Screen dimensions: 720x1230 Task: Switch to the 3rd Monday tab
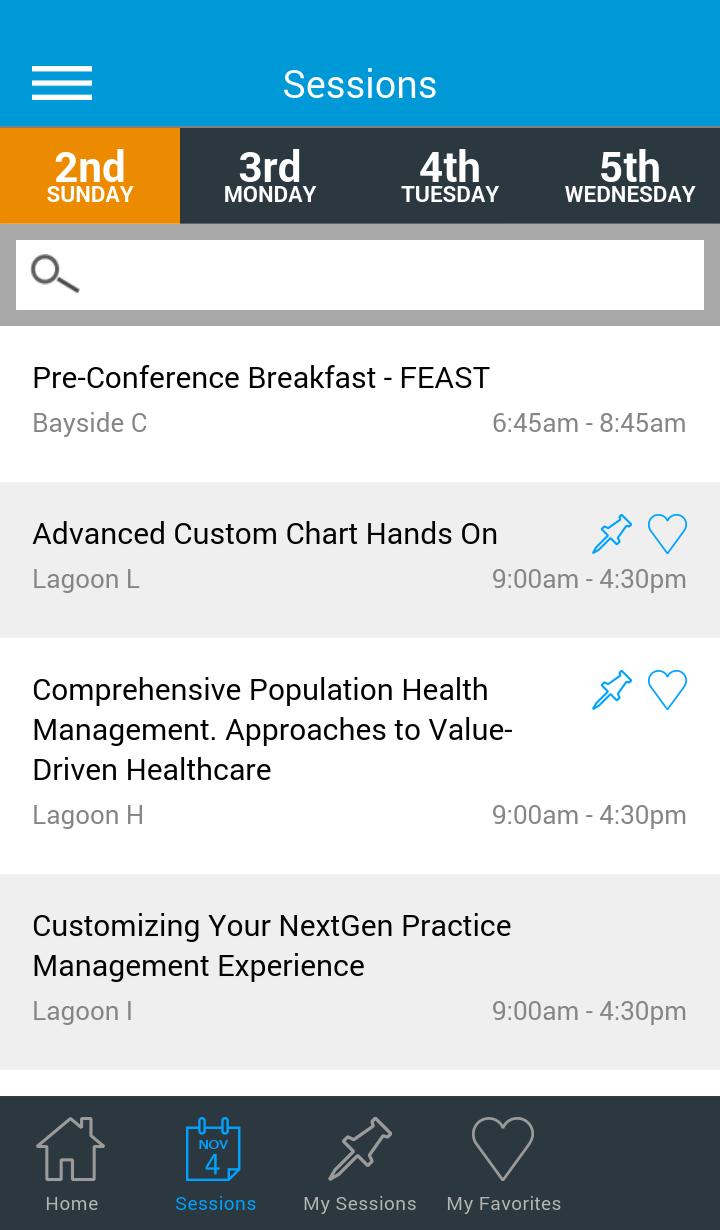pos(270,176)
